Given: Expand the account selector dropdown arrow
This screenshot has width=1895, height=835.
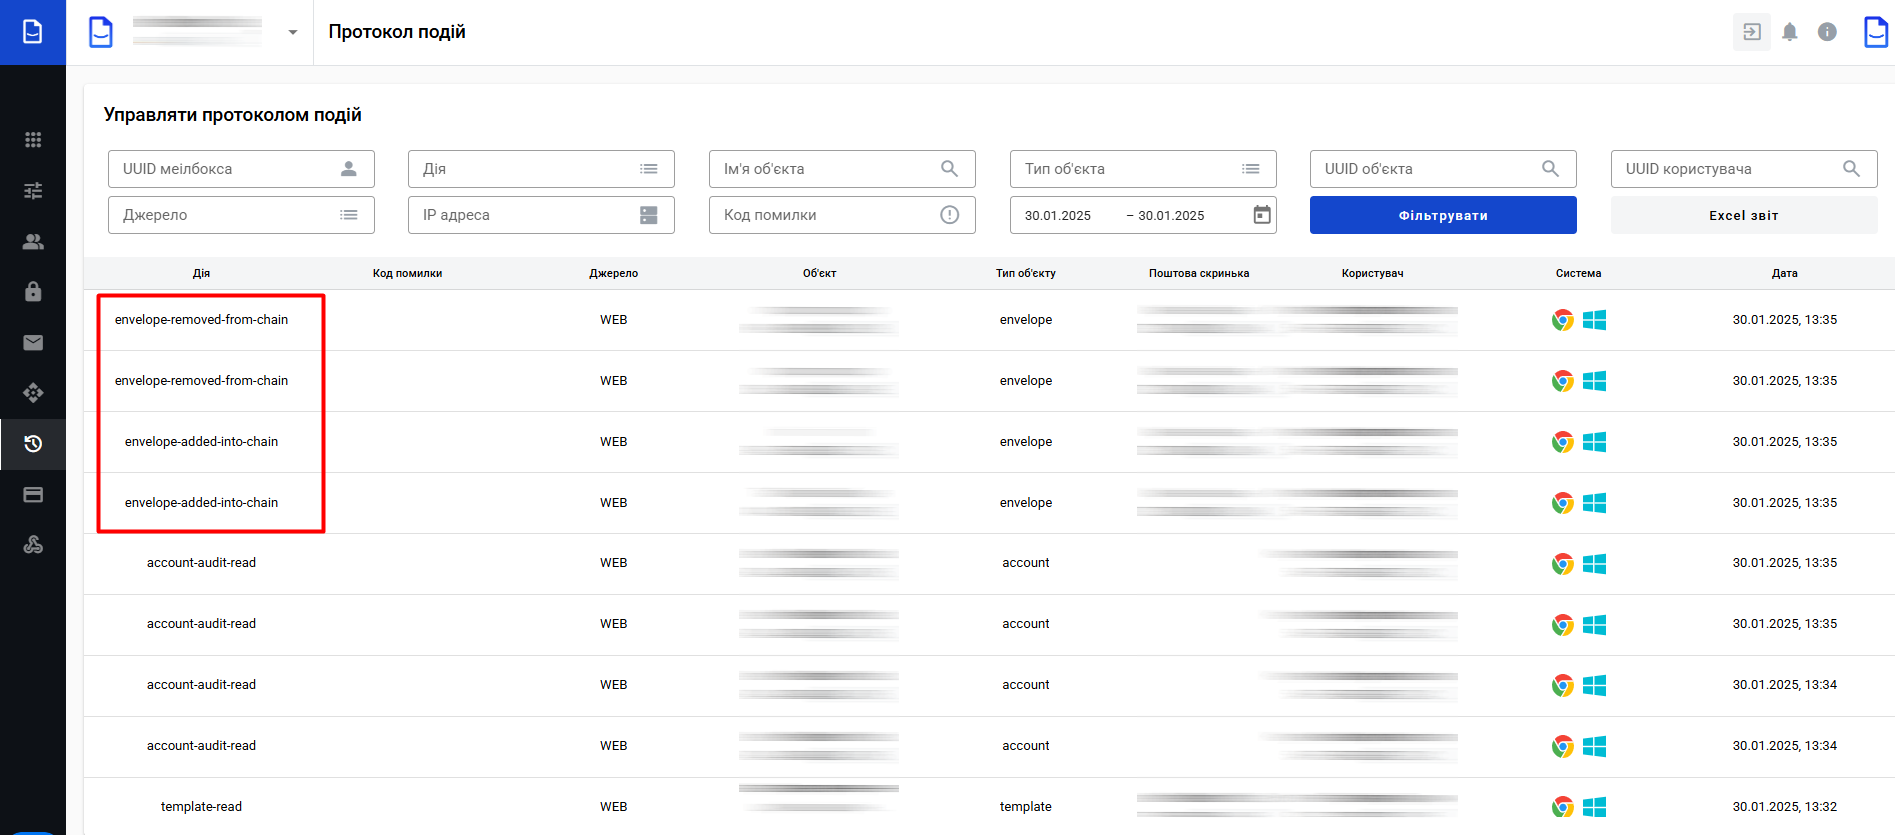Looking at the screenshot, I should click(292, 33).
